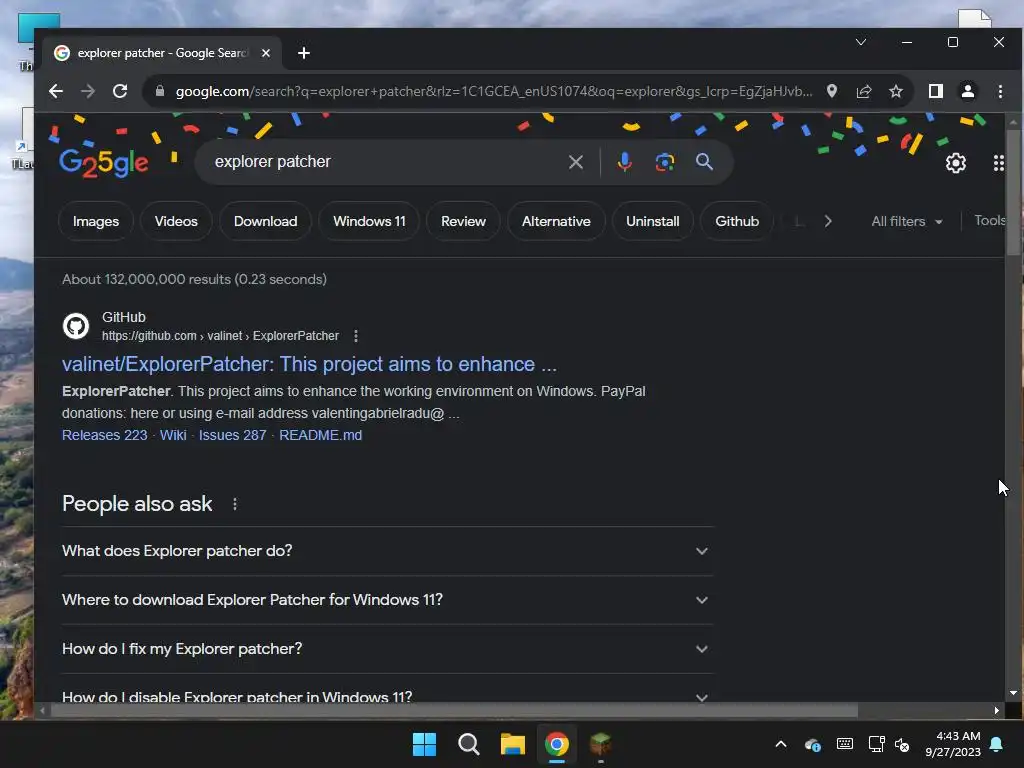Open Chrome side panel

click(x=935, y=91)
